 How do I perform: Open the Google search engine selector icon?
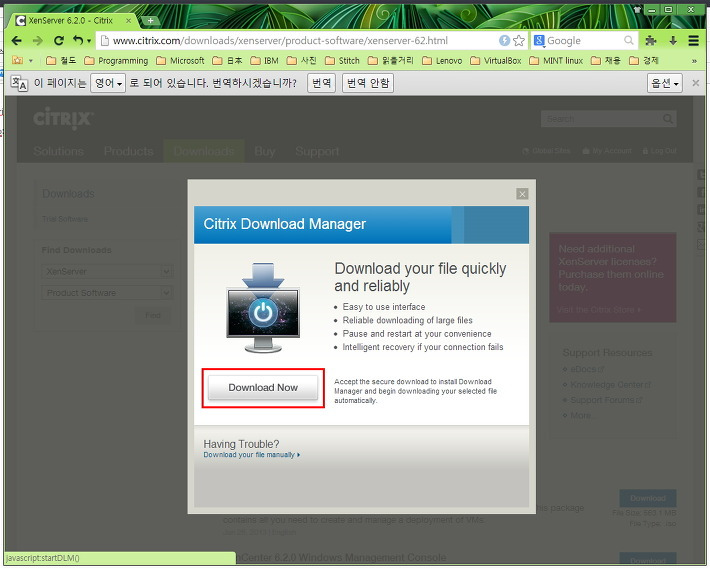coord(539,41)
